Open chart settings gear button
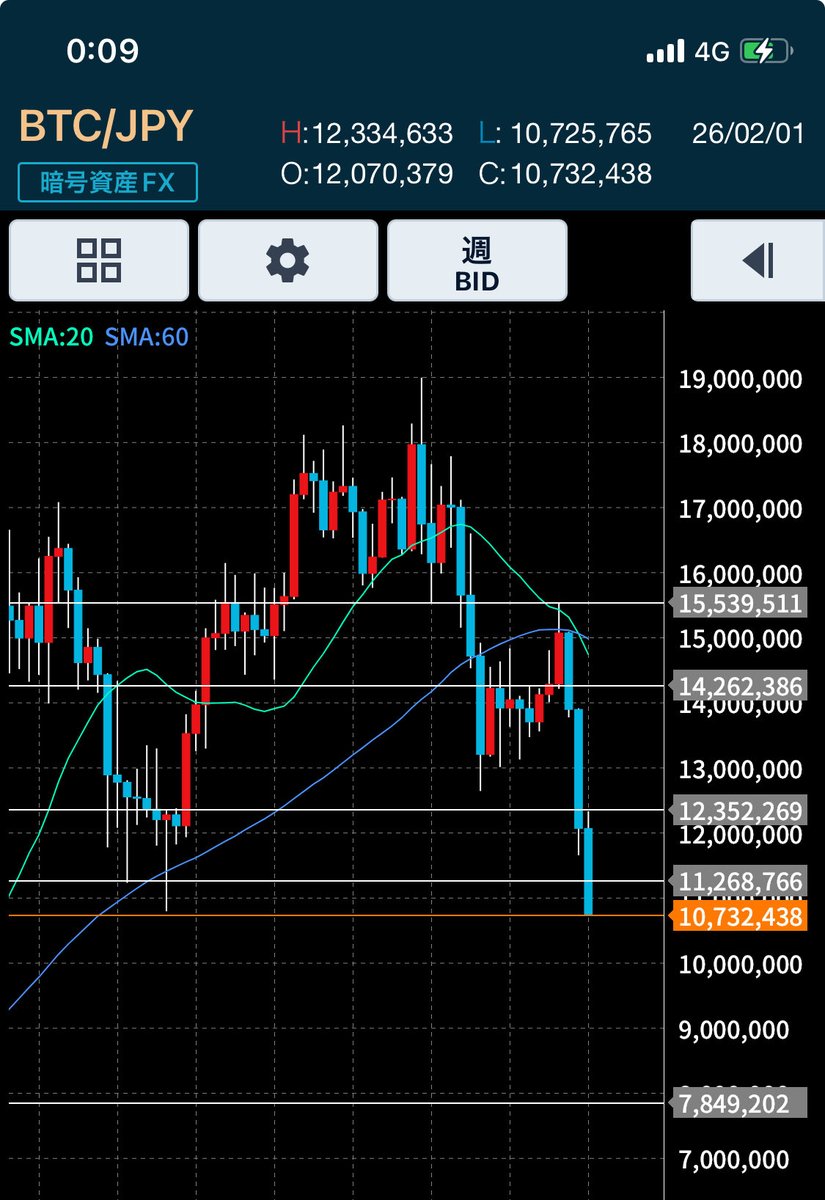The width and height of the screenshot is (825, 1200). coord(288,260)
